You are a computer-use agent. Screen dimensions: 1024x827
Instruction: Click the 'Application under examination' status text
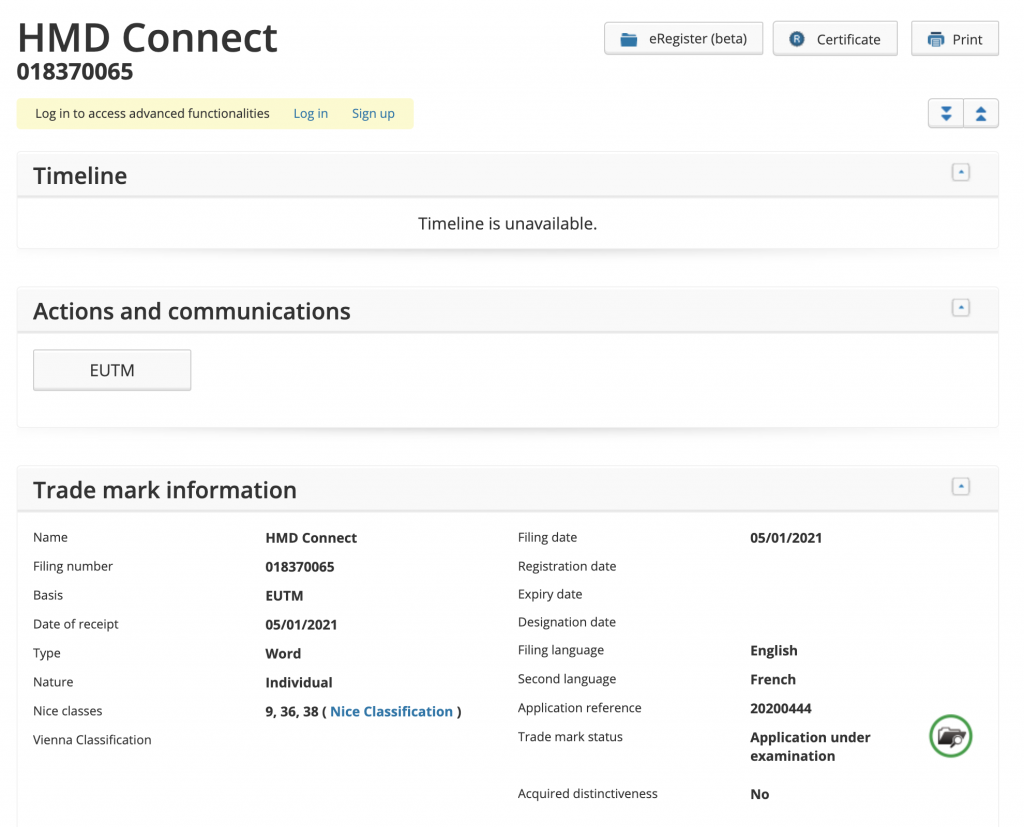click(x=809, y=746)
